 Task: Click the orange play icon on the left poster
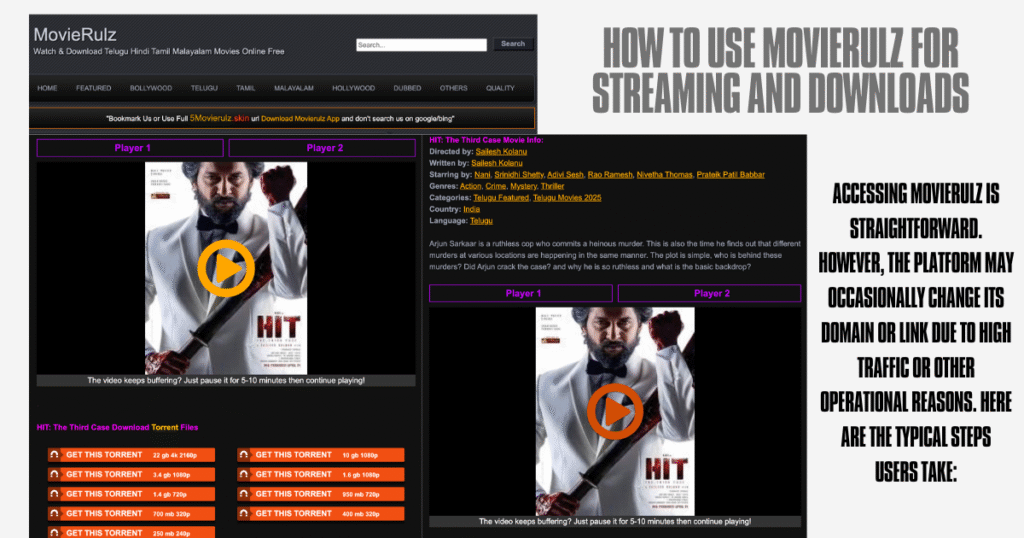(226, 268)
